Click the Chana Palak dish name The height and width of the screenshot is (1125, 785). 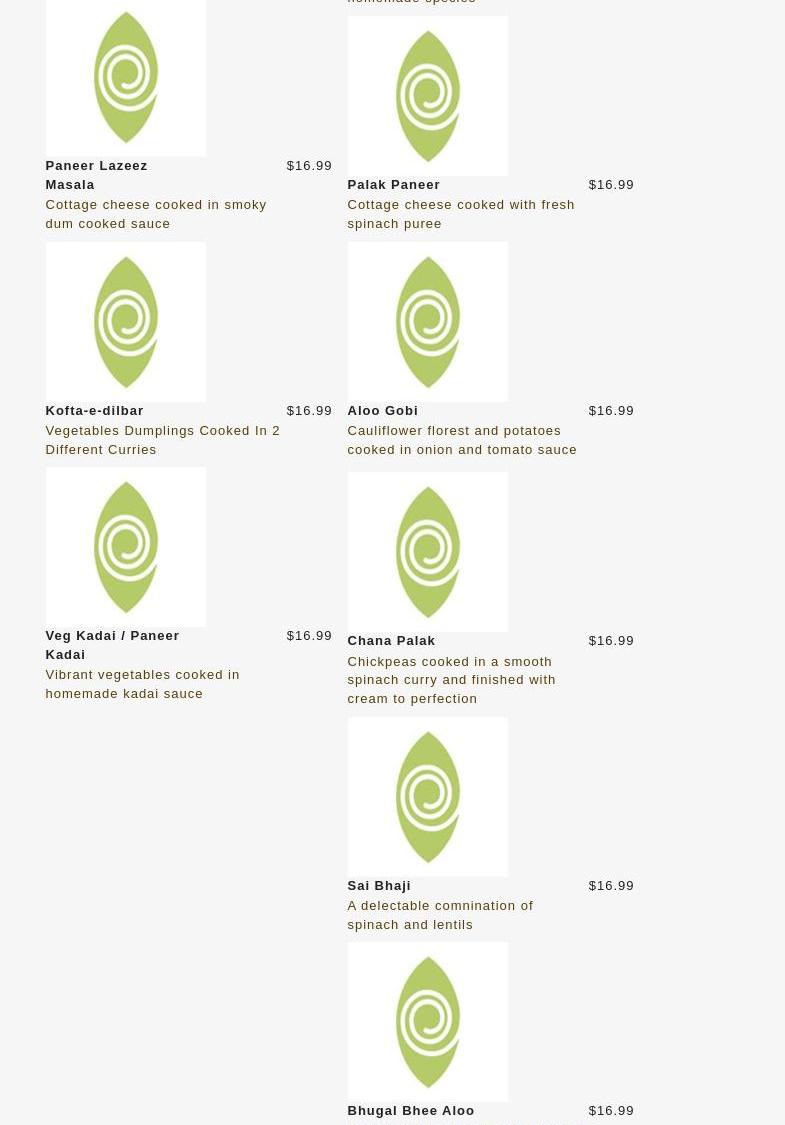391,641
